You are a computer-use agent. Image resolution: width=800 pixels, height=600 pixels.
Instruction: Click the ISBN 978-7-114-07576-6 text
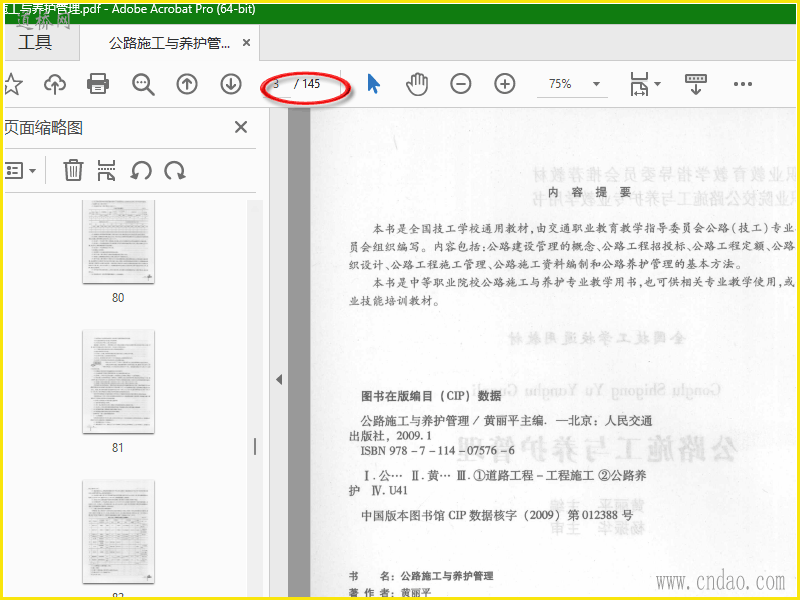pyautogui.click(x=438, y=451)
